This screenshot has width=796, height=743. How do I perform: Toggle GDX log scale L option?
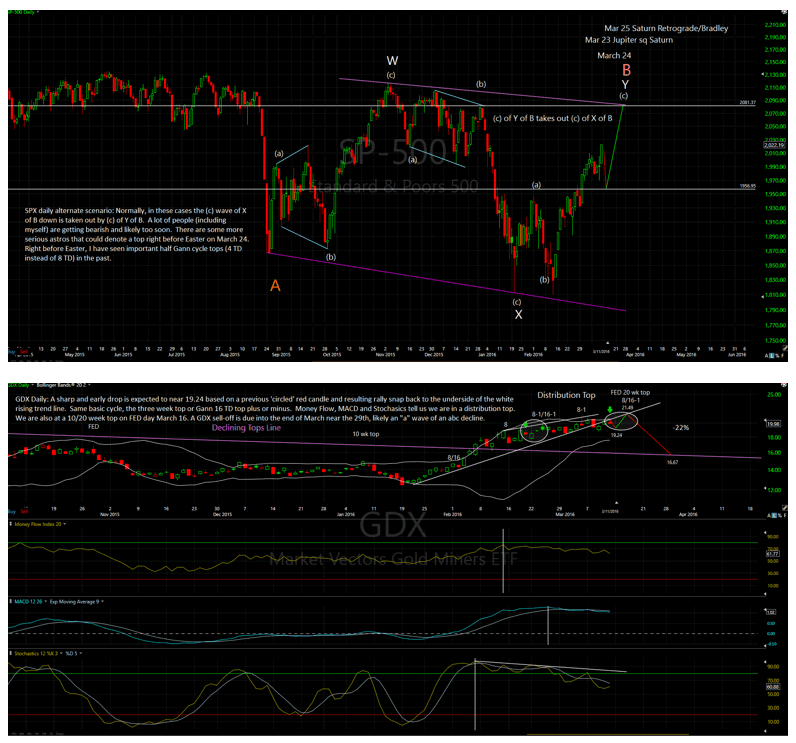[x=773, y=515]
